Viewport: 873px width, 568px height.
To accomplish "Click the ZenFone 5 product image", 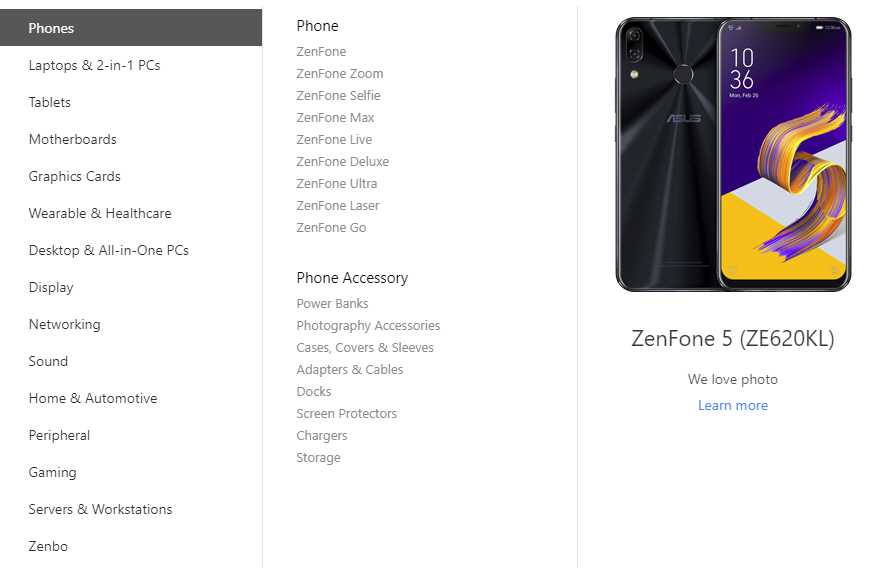I will point(733,155).
